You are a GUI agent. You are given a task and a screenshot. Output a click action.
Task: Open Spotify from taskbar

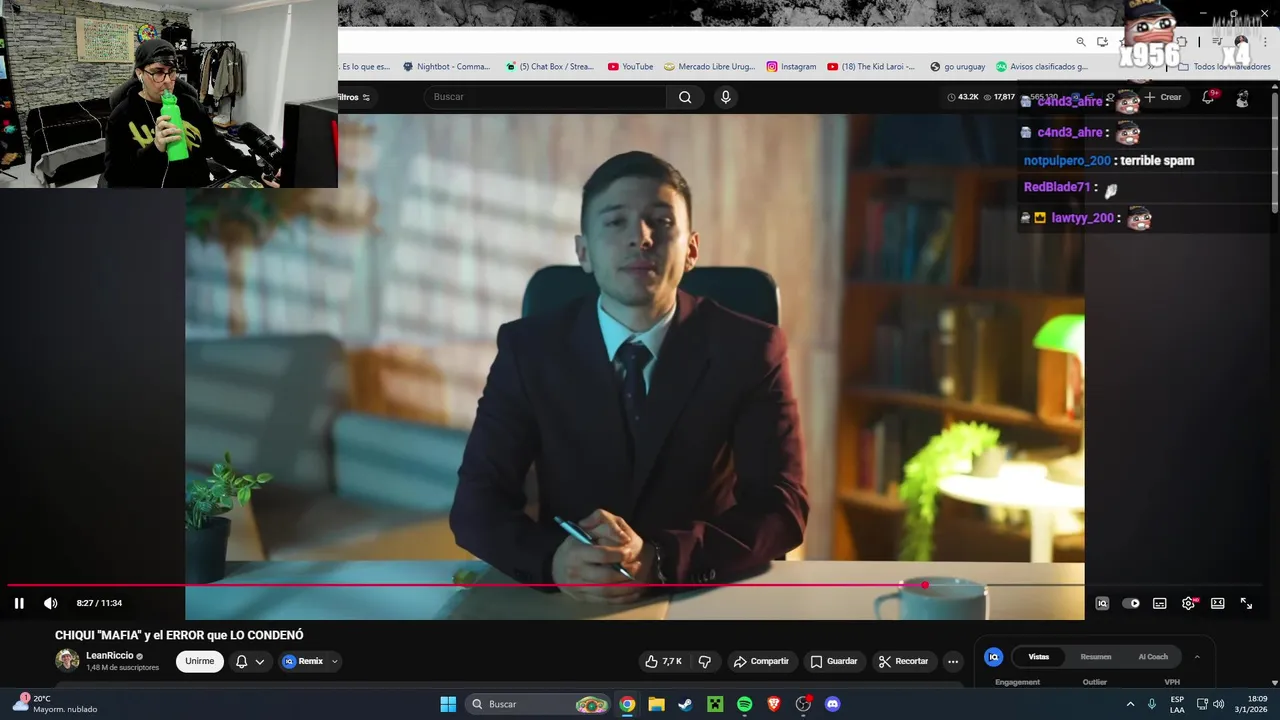click(744, 704)
